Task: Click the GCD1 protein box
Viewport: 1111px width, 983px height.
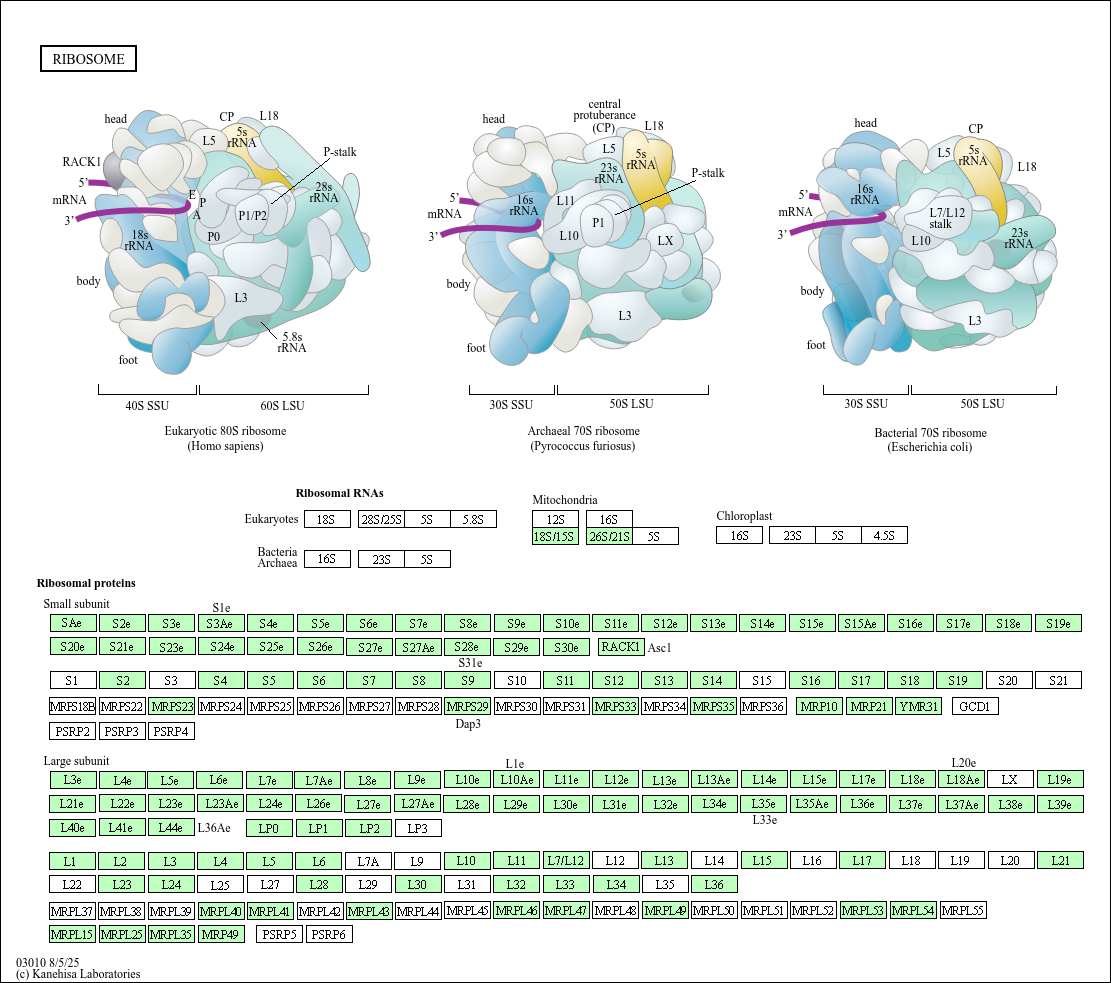Action: pyautogui.click(x=974, y=707)
